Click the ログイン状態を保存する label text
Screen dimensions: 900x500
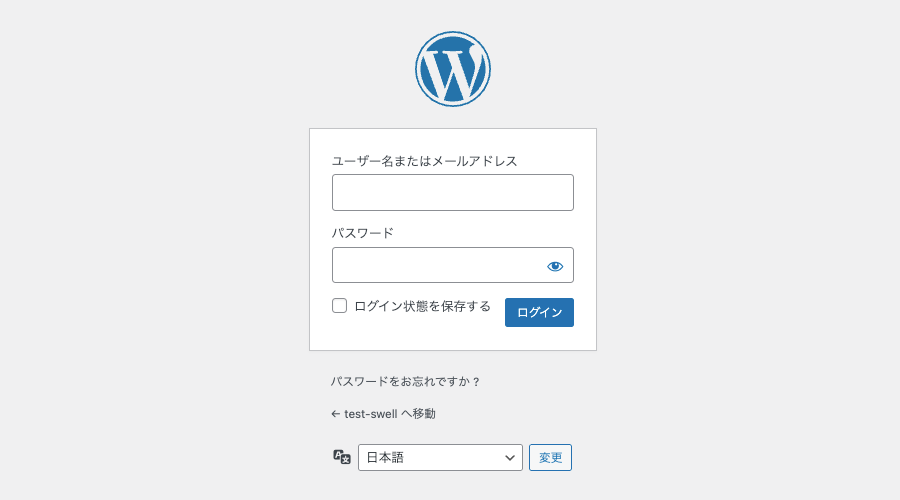click(422, 306)
